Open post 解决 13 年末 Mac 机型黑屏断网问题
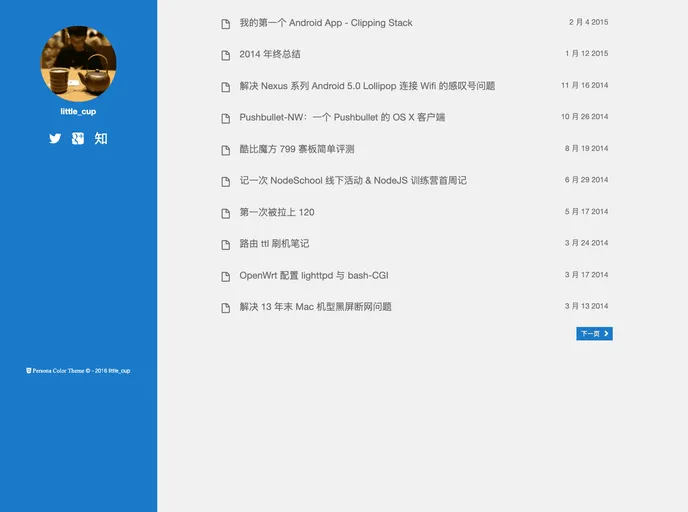The image size is (688, 512). [x=315, y=307]
